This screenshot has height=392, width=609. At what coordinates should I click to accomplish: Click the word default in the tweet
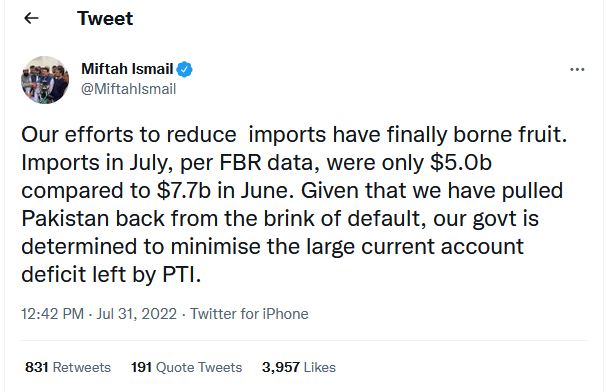385,219
